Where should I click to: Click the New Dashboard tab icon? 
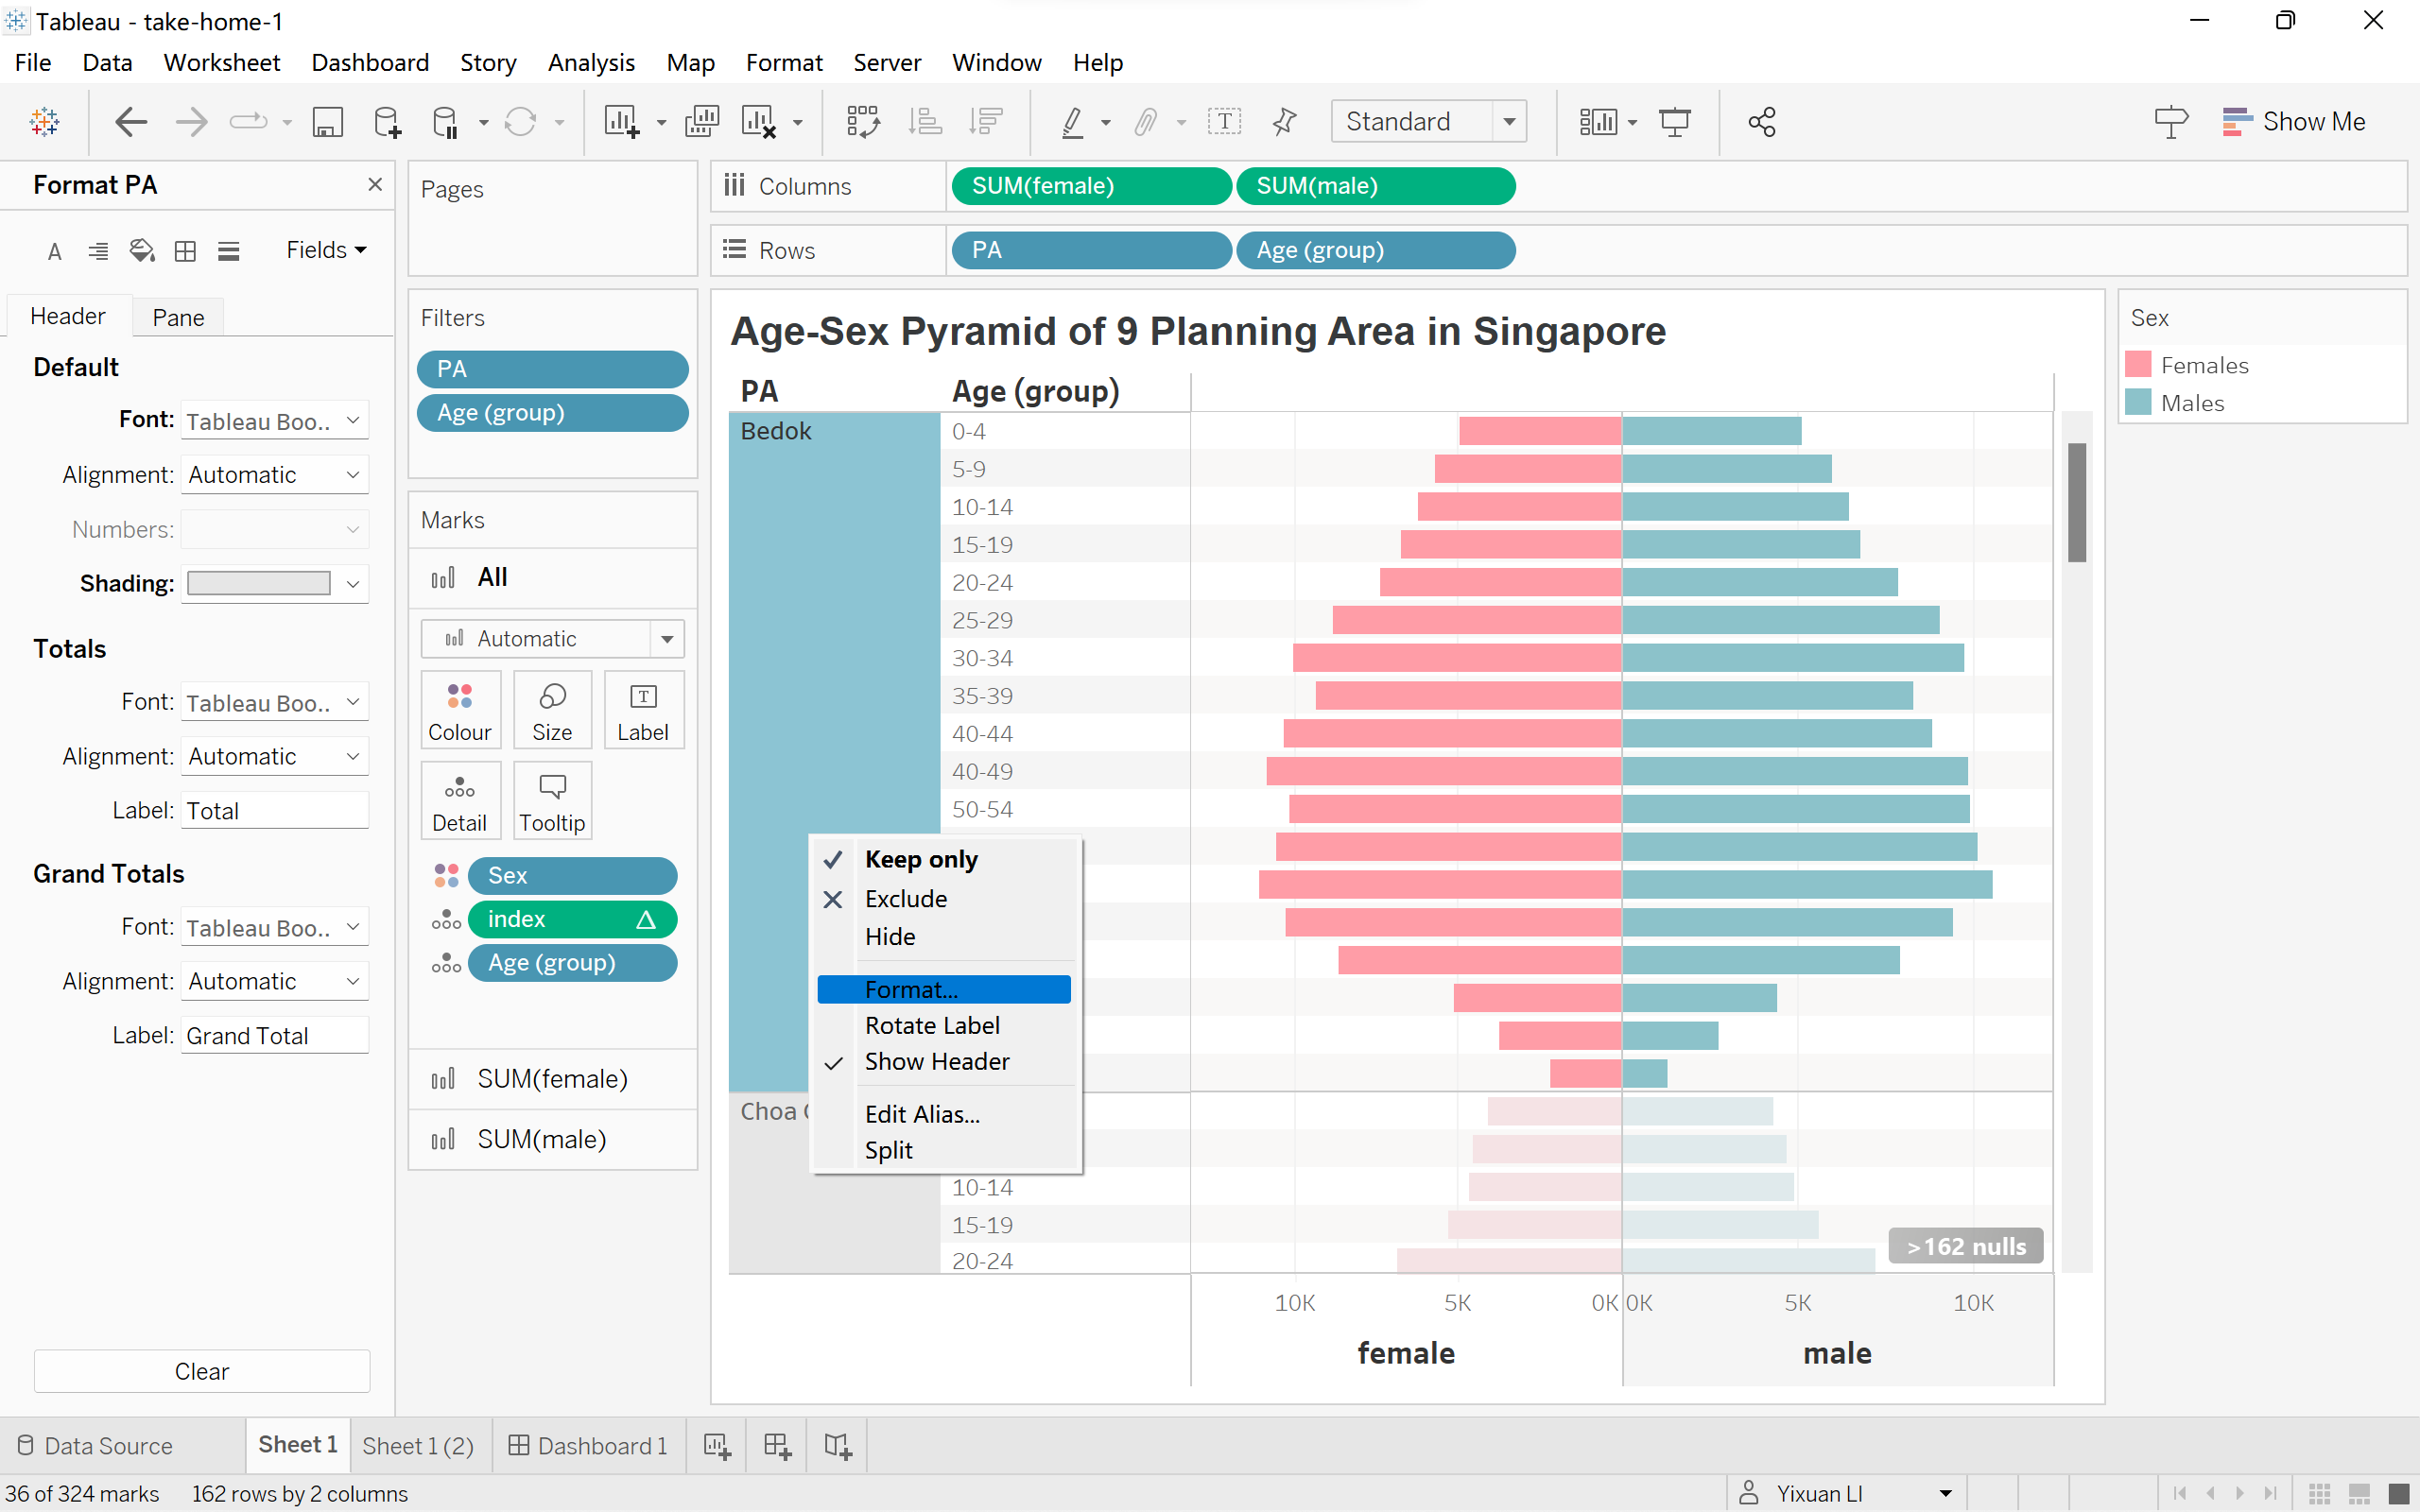tap(777, 1445)
